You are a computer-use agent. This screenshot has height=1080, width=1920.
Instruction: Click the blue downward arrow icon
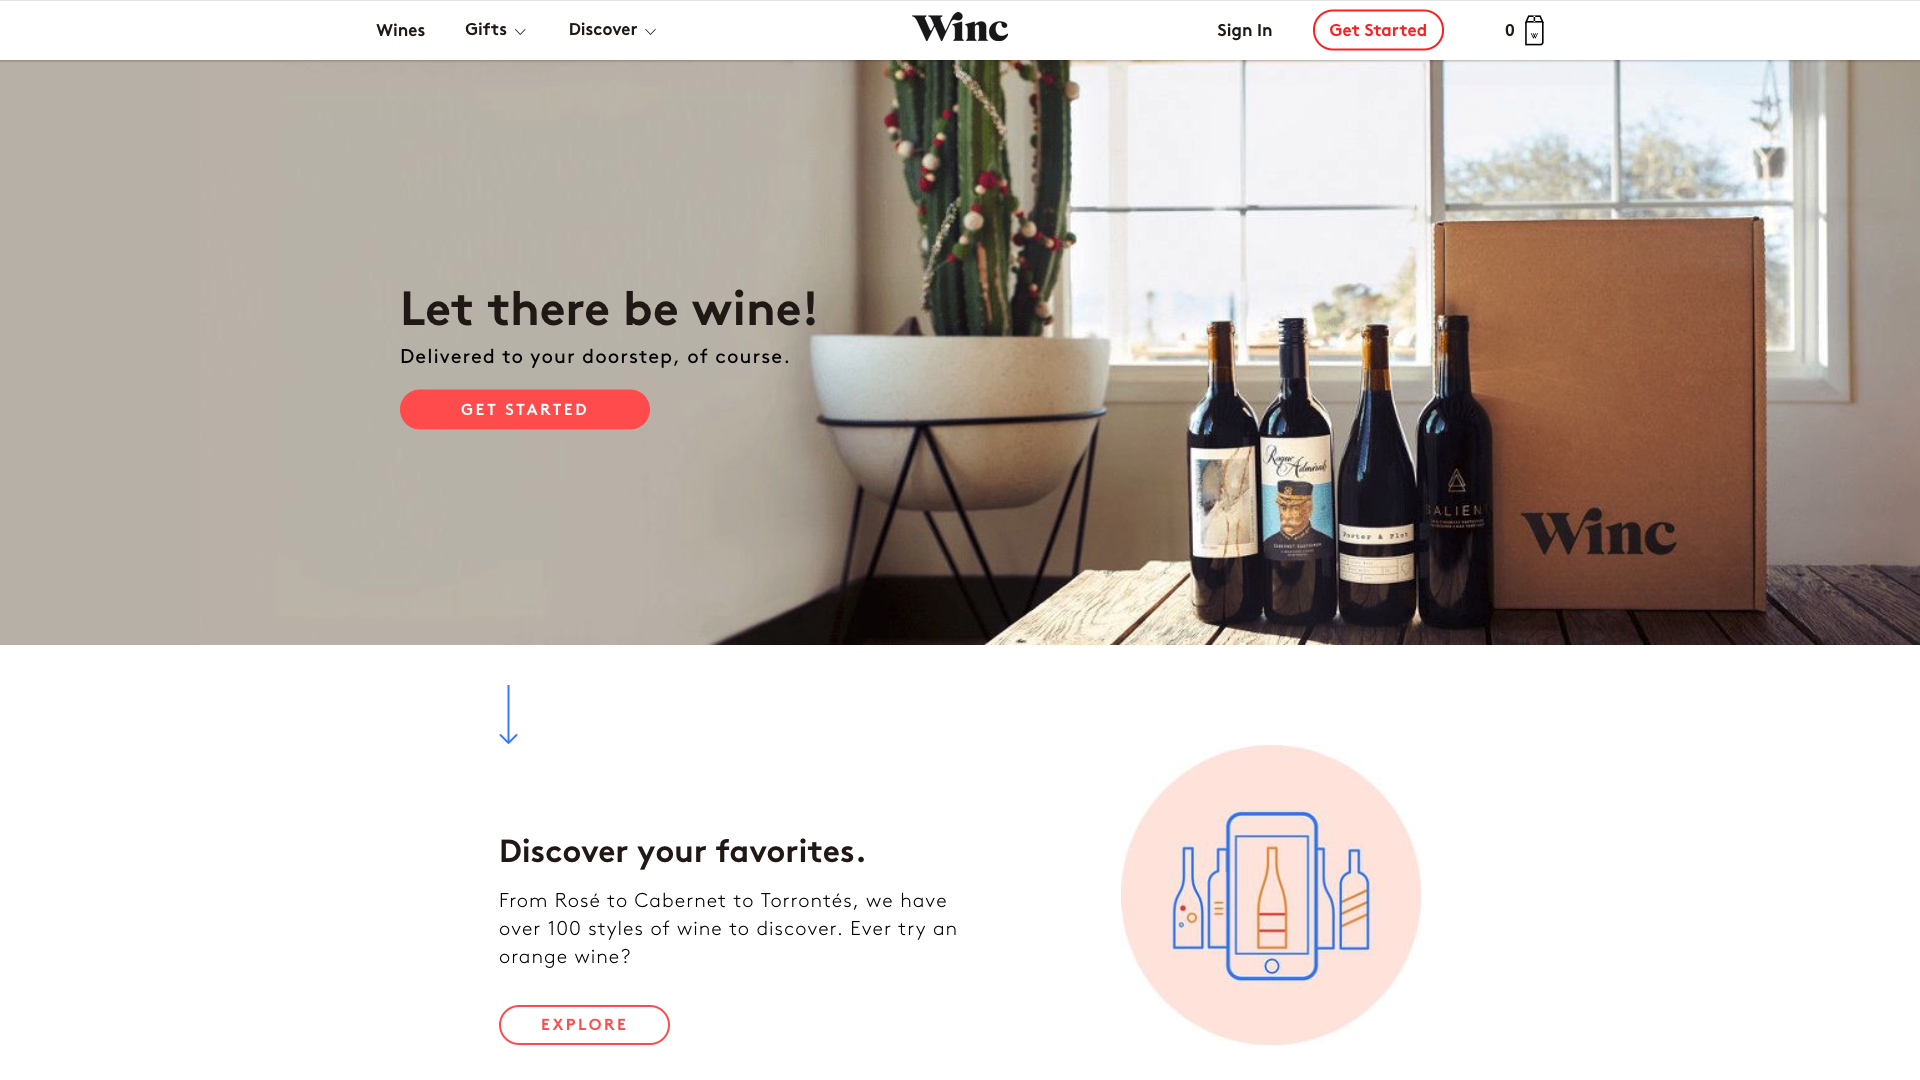point(508,714)
